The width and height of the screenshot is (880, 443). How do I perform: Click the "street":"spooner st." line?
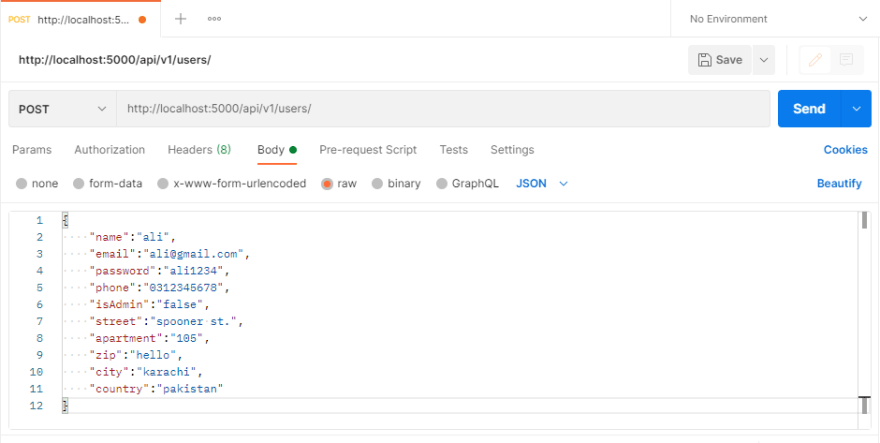coord(166,321)
